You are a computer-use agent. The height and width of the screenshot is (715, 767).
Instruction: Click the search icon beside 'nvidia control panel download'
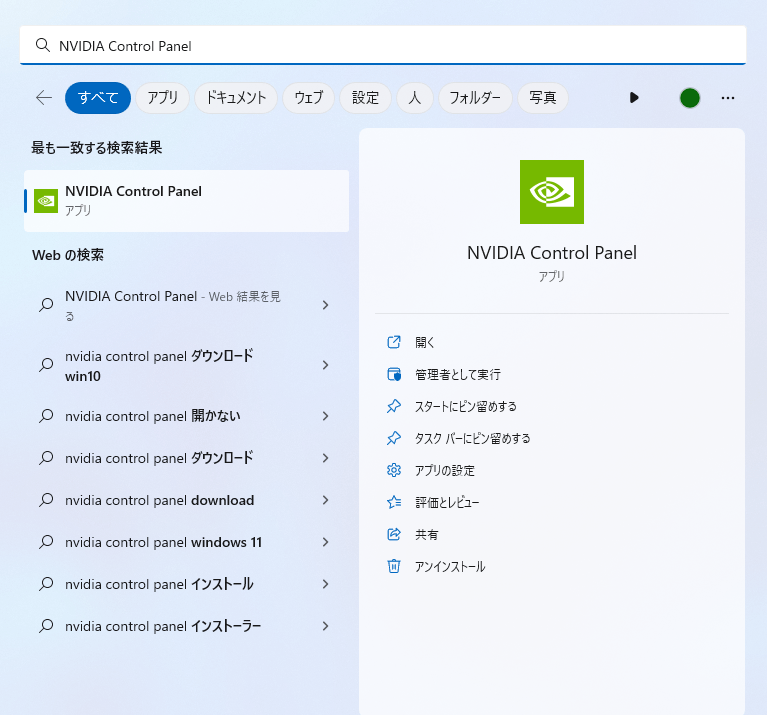click(46, 500)
